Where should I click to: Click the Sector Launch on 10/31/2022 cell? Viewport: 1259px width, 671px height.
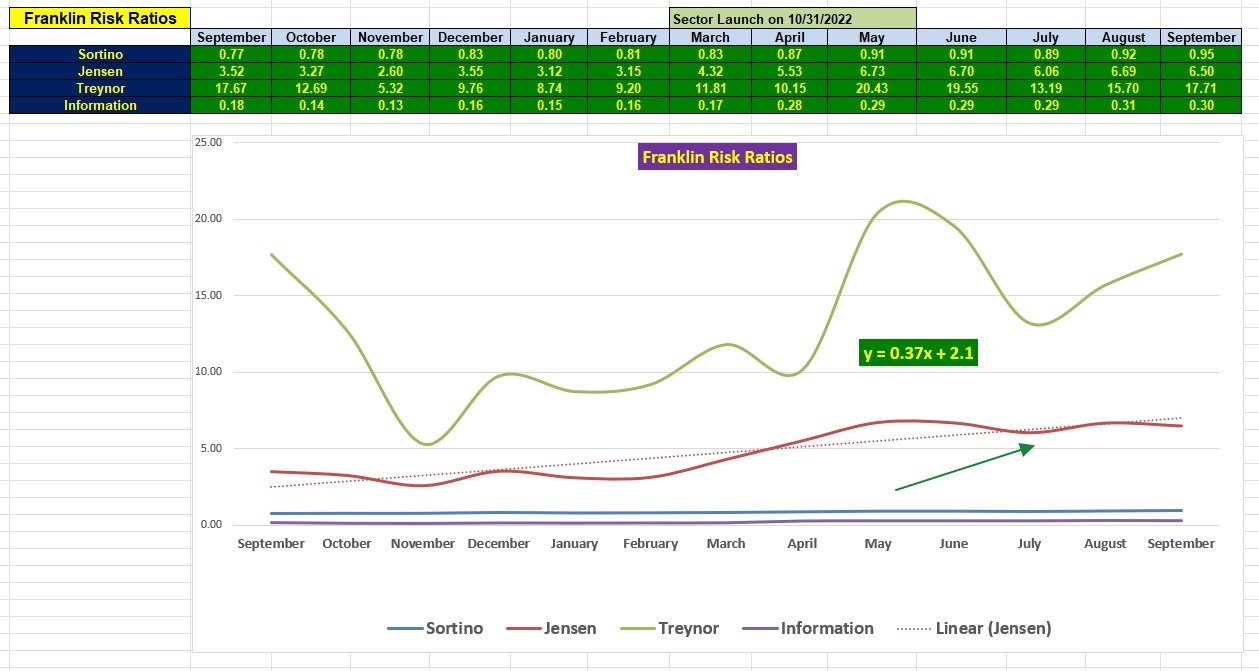[793, 19]
